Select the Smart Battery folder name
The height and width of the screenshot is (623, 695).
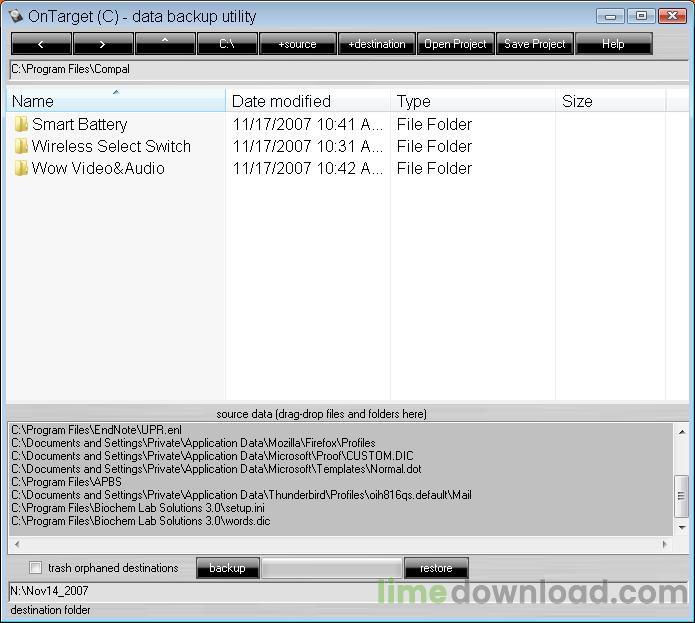pos(80,125)
